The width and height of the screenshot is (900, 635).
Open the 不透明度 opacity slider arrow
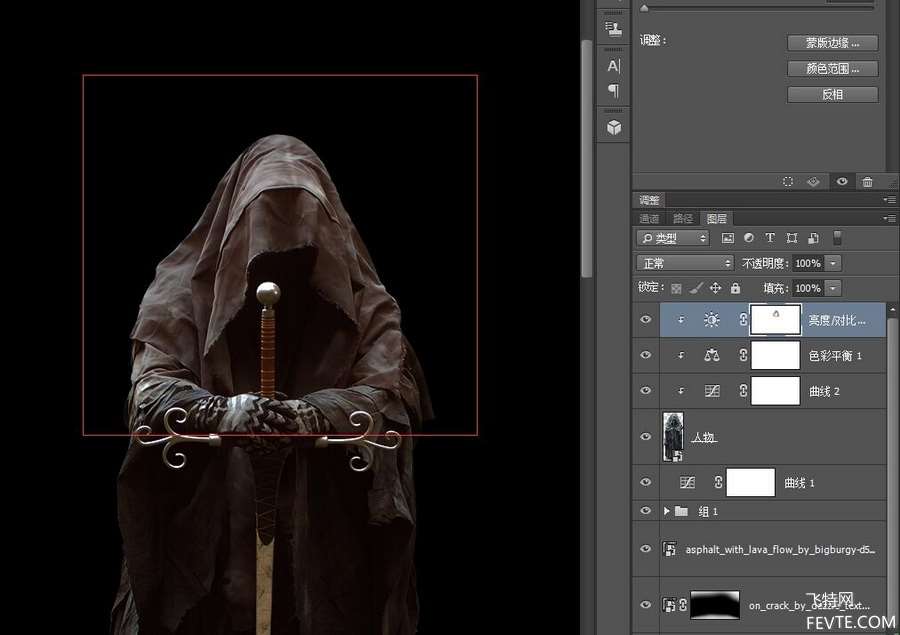click(x=833, y=263)
